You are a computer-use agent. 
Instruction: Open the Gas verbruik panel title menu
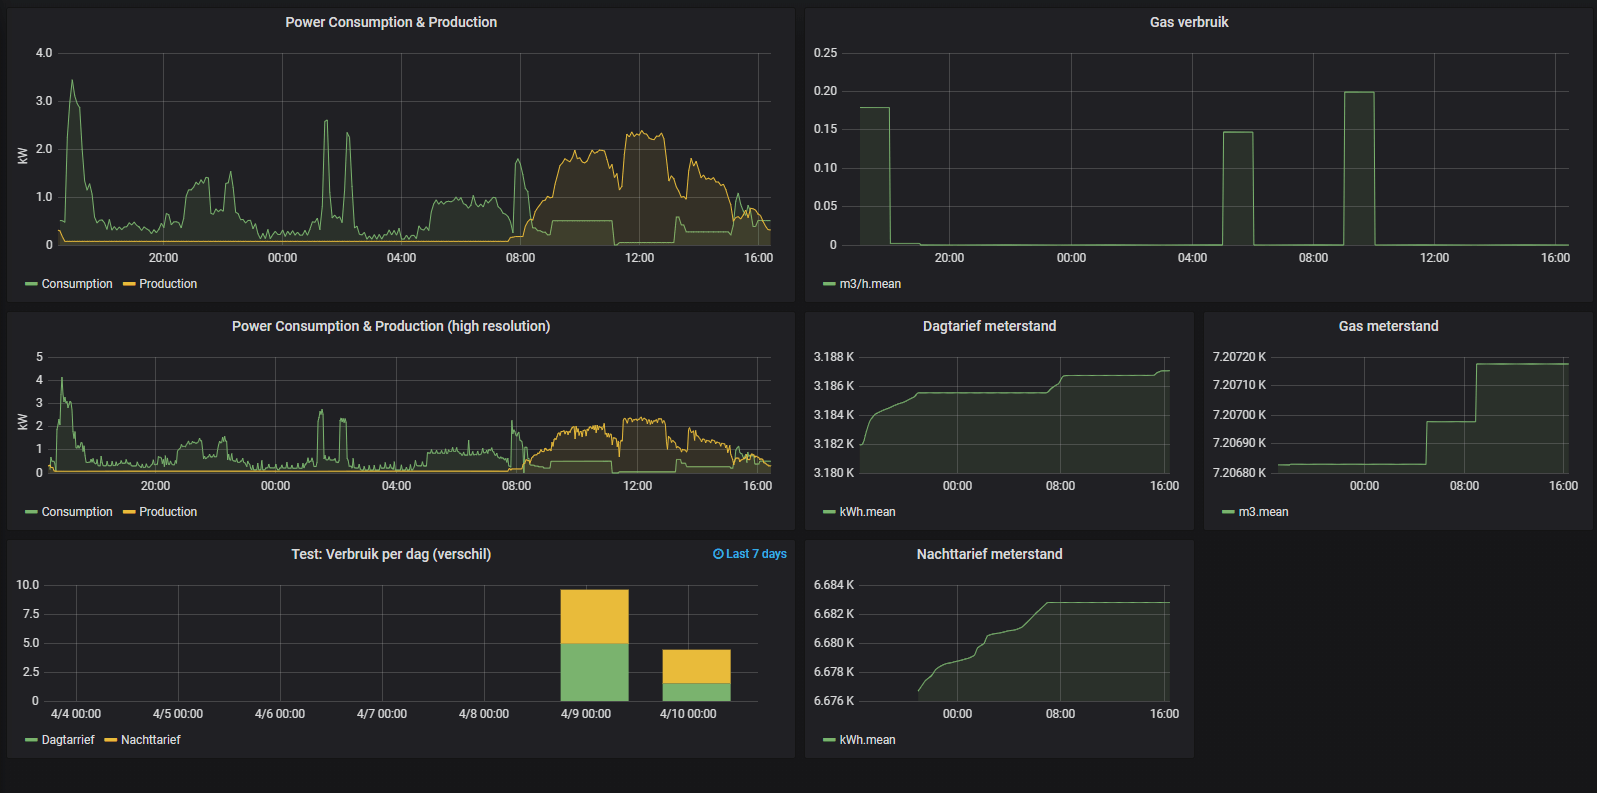pyautogui.click(x=1189, y=22)
